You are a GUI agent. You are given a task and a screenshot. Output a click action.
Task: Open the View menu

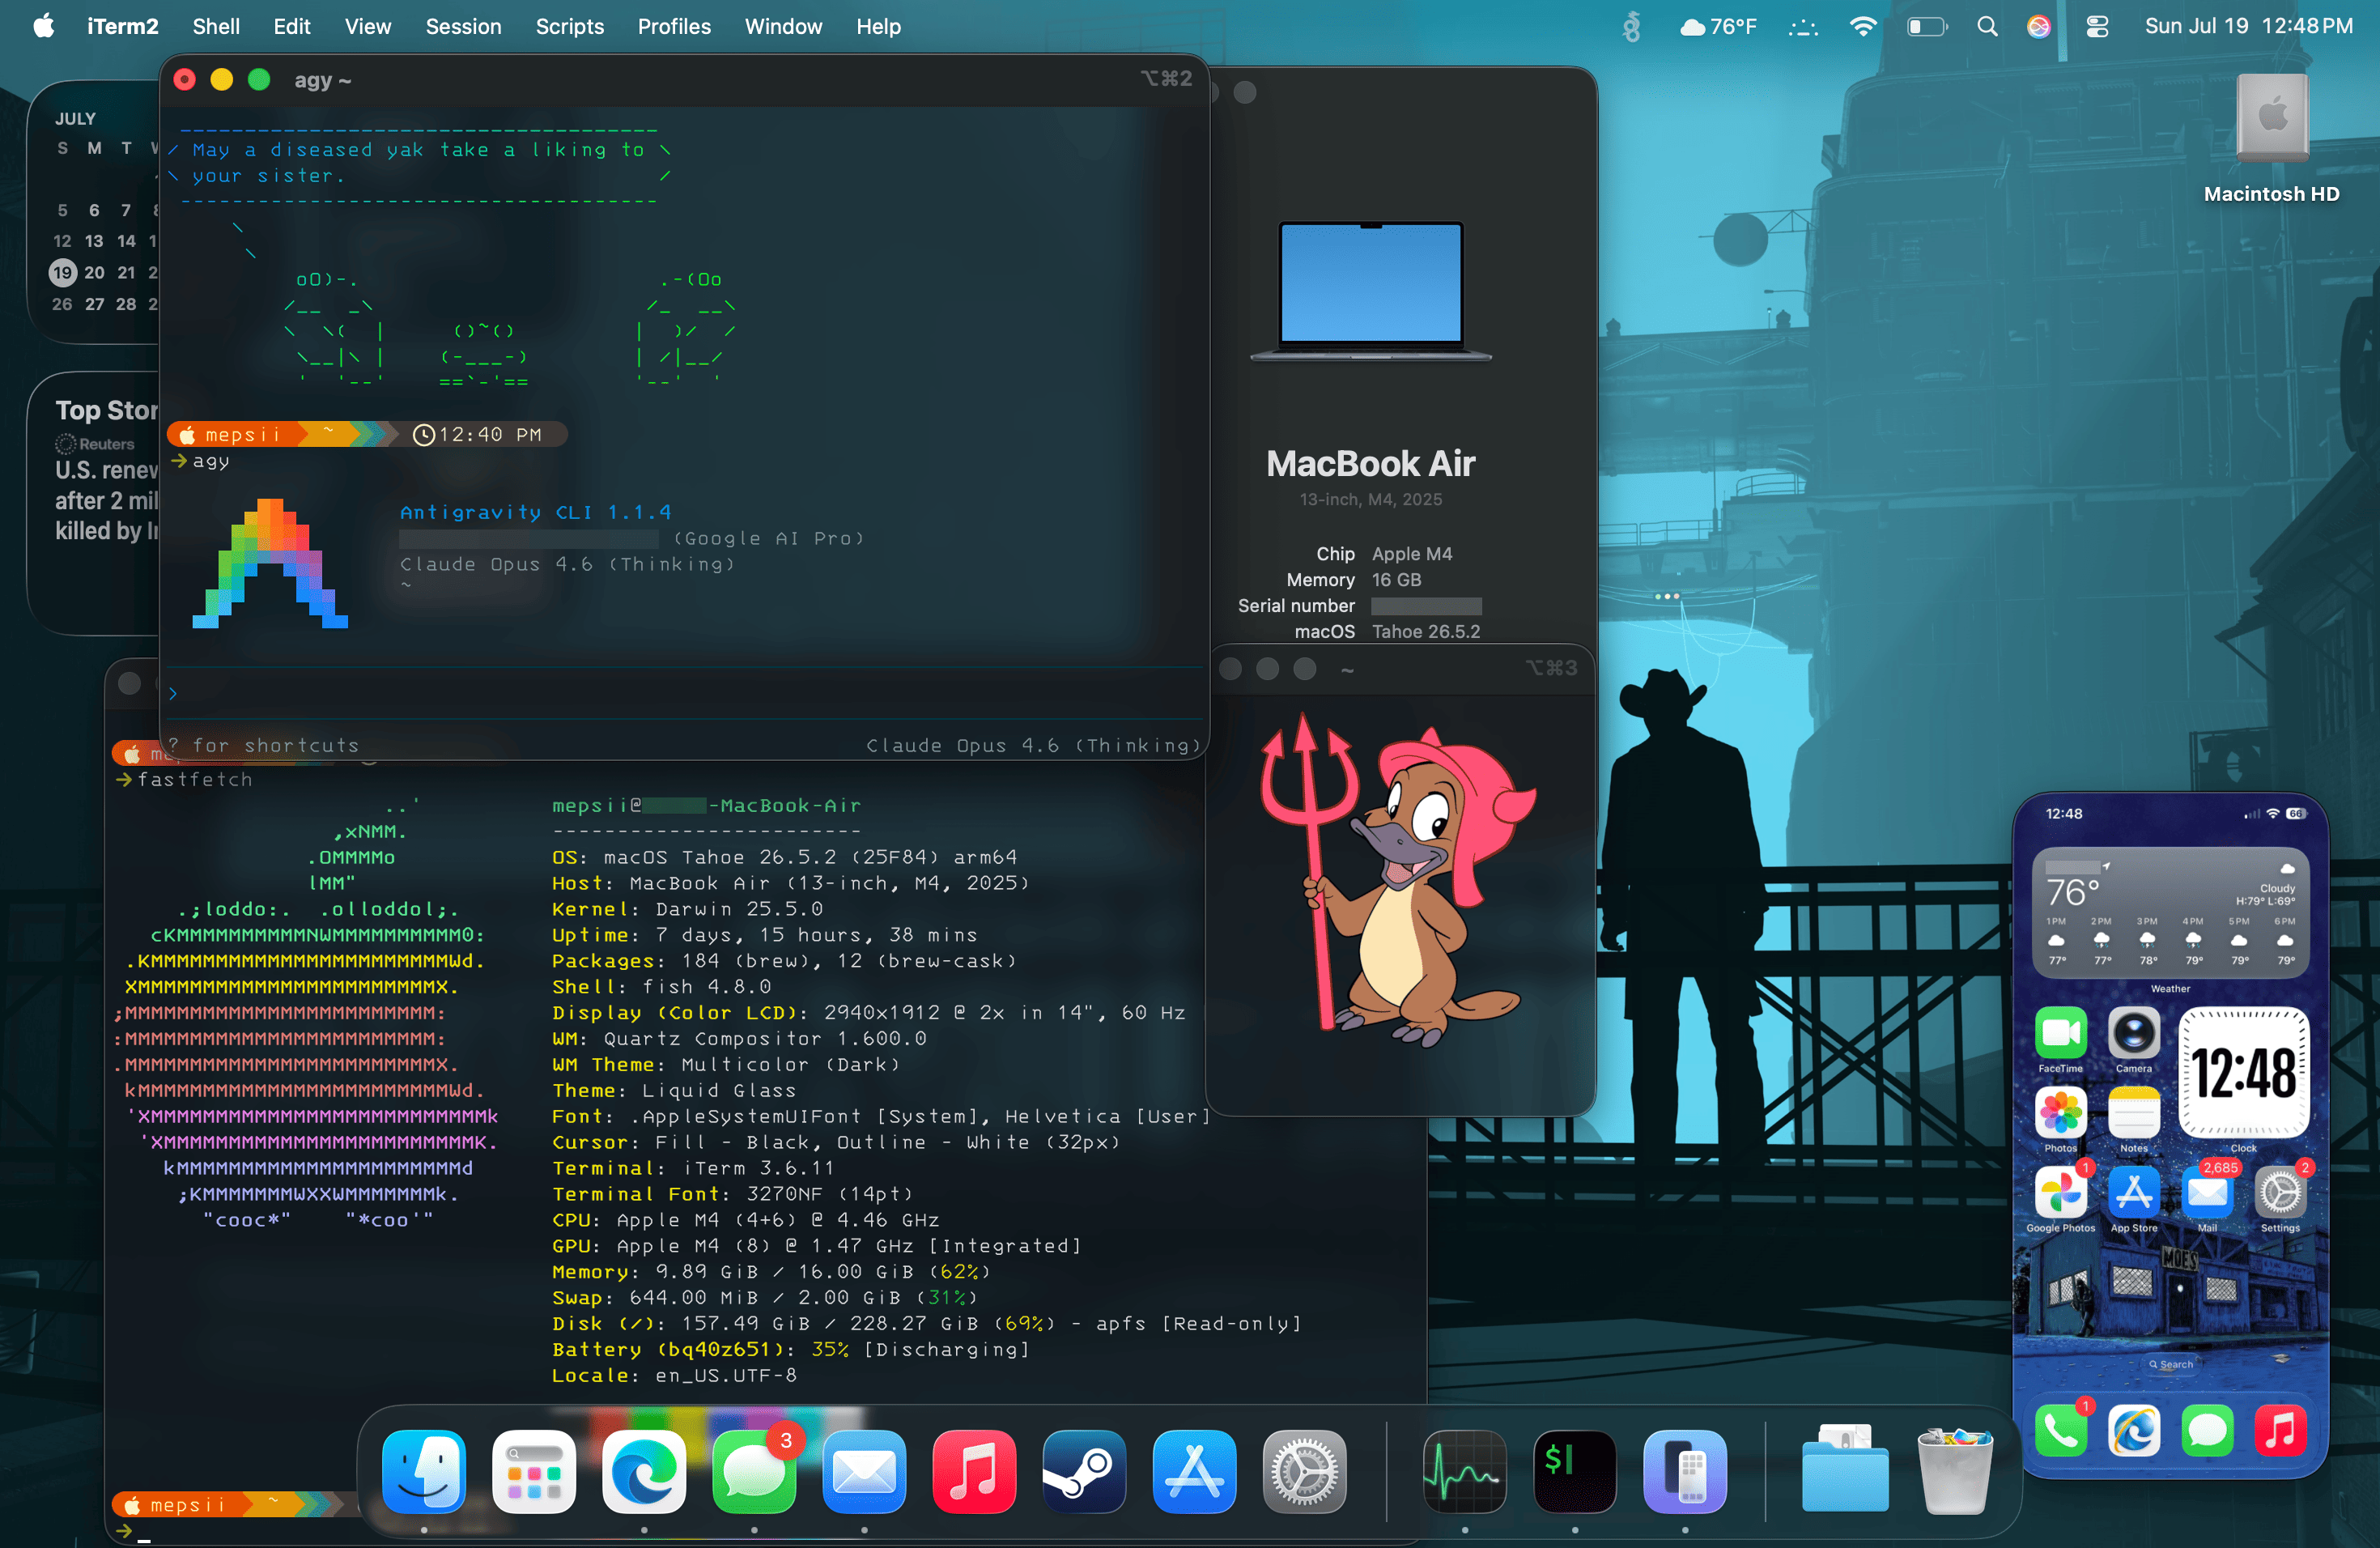click(368, 27)
